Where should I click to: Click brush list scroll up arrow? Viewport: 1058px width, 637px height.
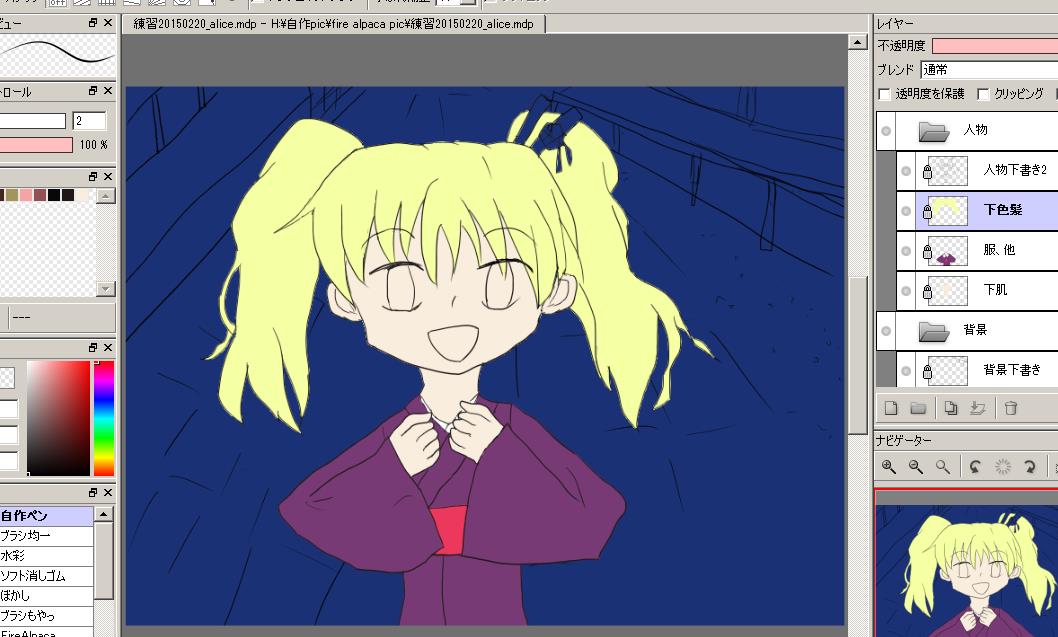pos(103,514)
